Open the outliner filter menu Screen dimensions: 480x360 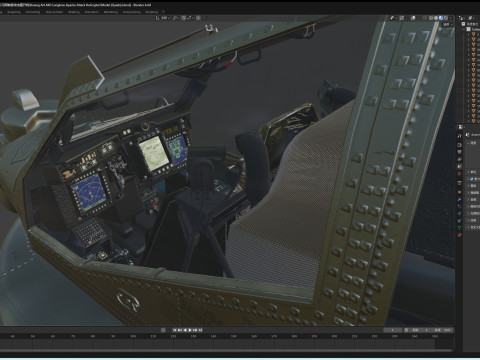coord(471,18)
